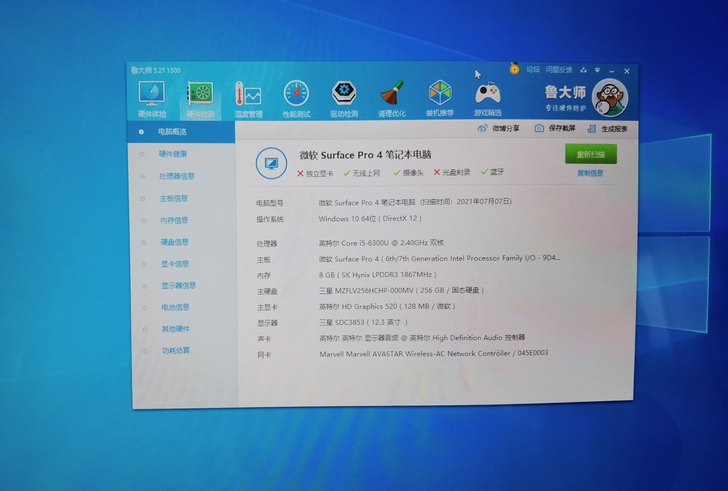Select 内存信息 in the sidebar
This screenshot has height=491, width=728.
click(x=174, y=220)
